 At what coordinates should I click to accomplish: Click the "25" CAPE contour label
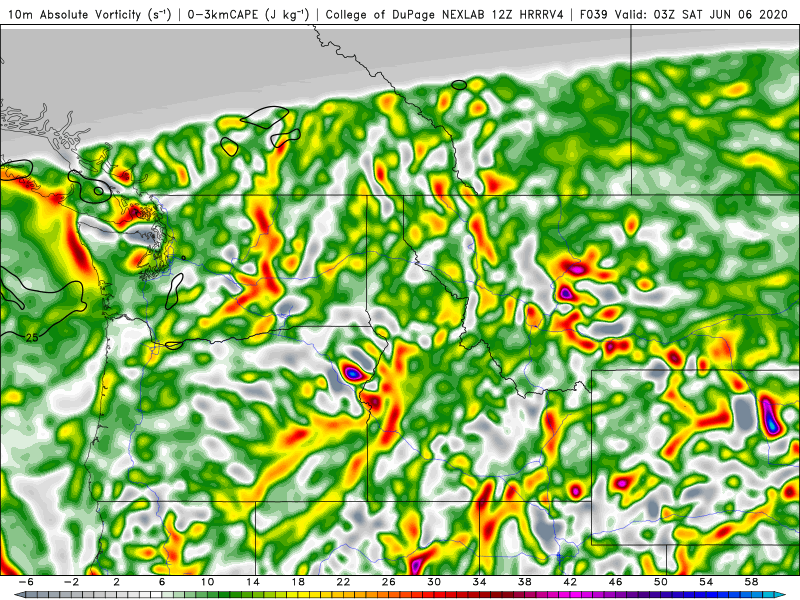(x=32, y=337)
